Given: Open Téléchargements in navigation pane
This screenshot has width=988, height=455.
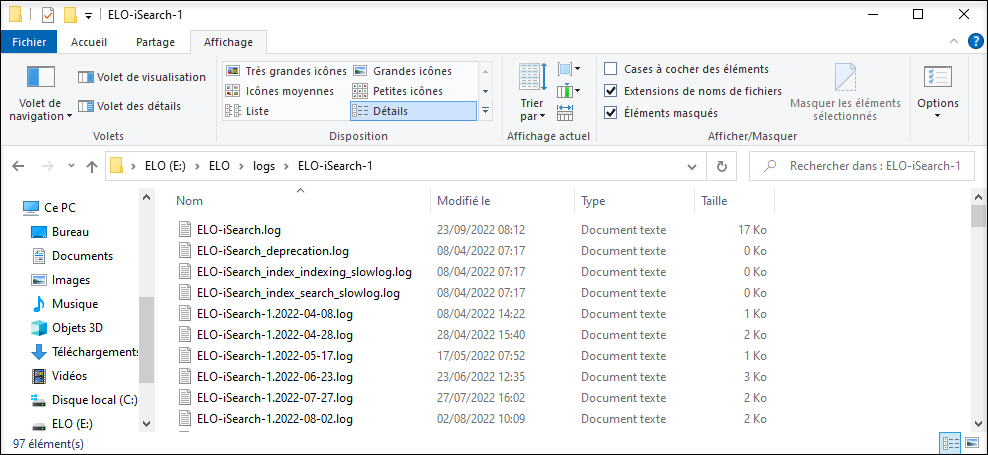Looking at the screenshot, I should (x=84, y=352).
